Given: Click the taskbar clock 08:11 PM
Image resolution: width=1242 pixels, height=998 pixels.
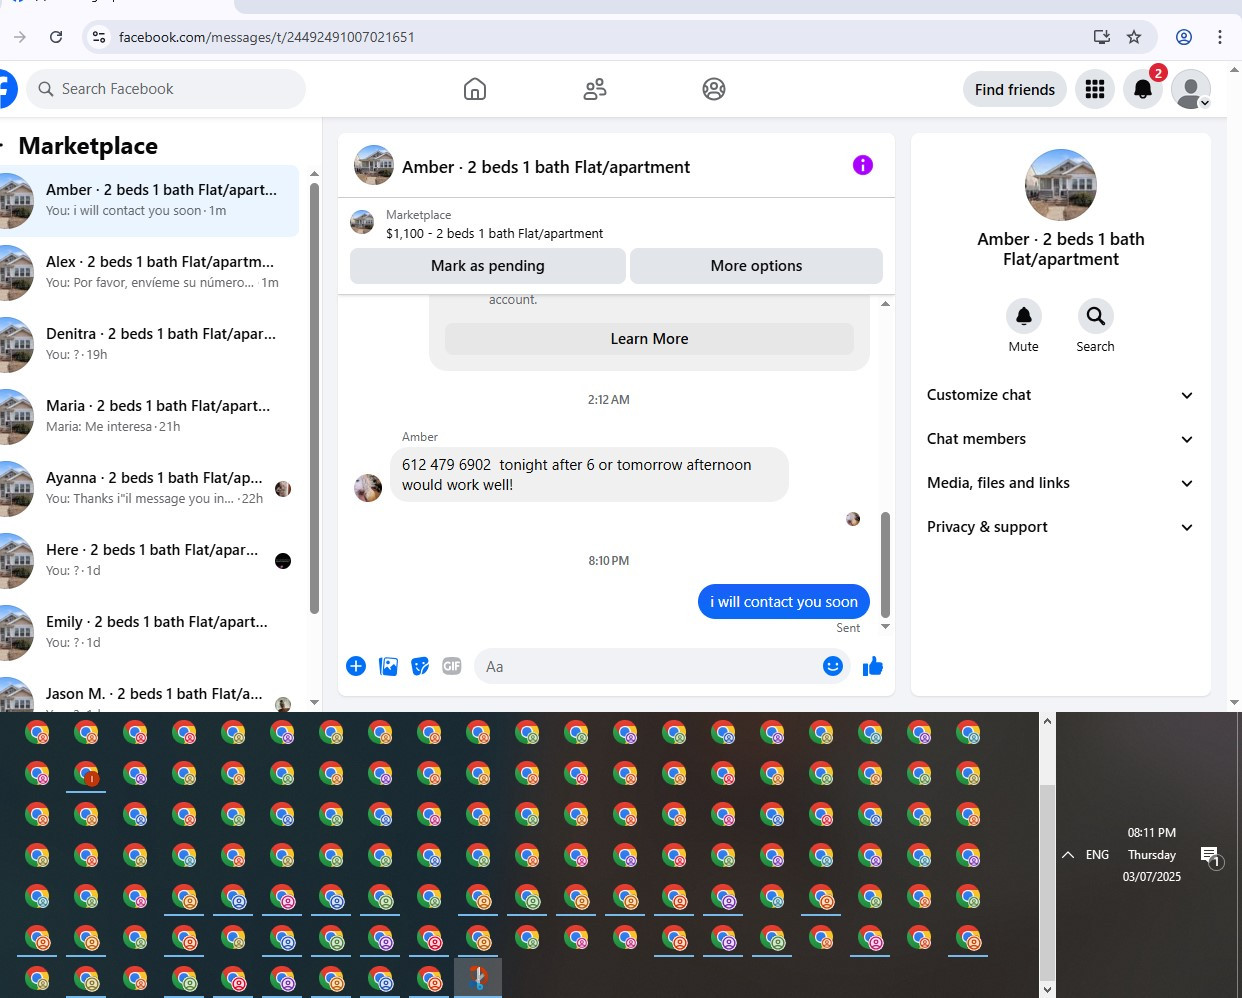Looking at the screenshot, I should pyautogui.click(x=1152, y=833).
